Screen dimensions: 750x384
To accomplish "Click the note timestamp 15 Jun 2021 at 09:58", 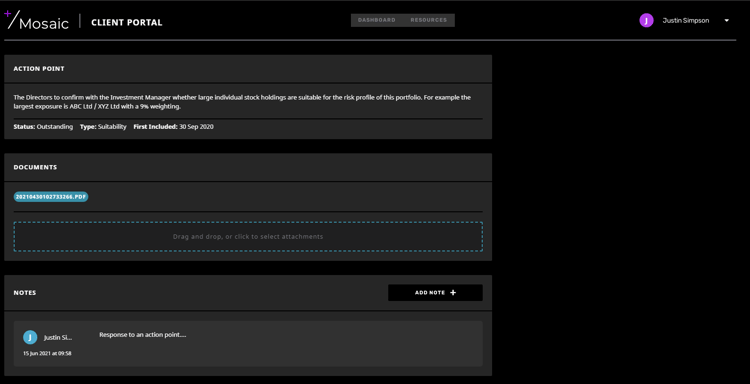I will point(47,353).
